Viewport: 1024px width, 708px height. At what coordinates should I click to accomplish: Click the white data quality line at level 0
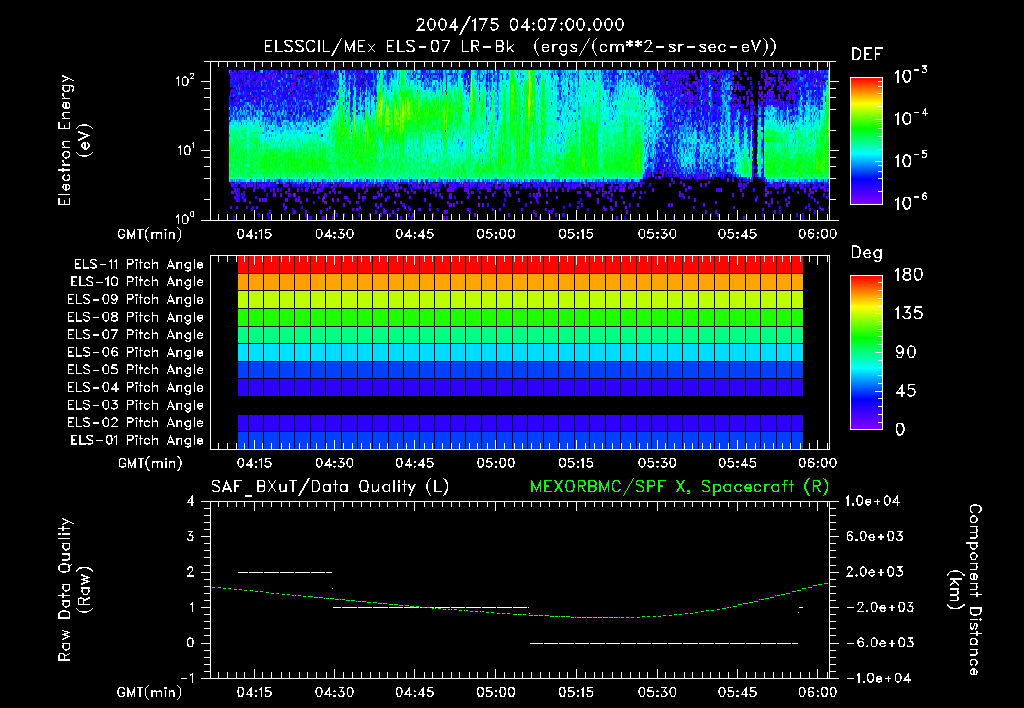click(x=664, y=643)
